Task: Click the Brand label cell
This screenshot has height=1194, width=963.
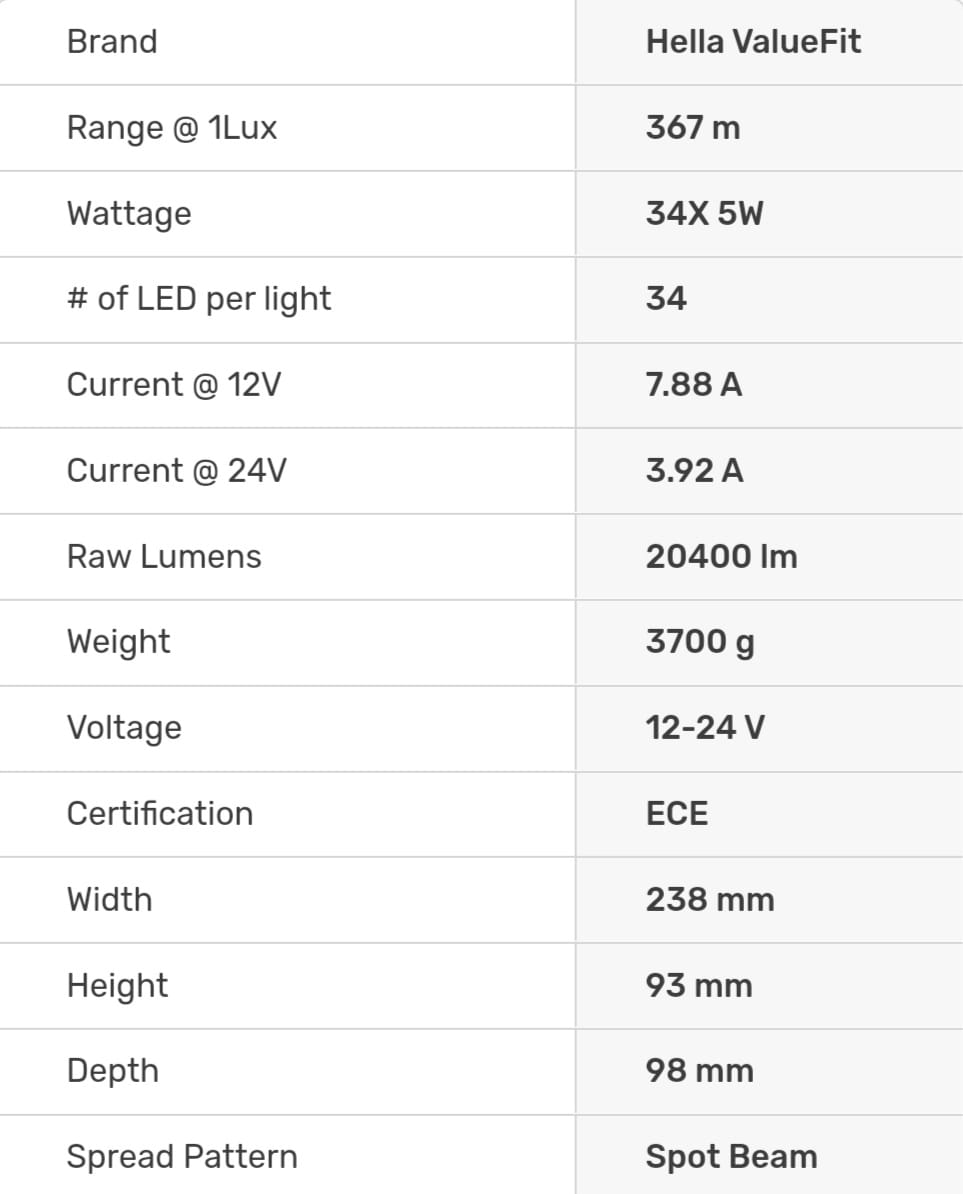Action: (112, 42)
